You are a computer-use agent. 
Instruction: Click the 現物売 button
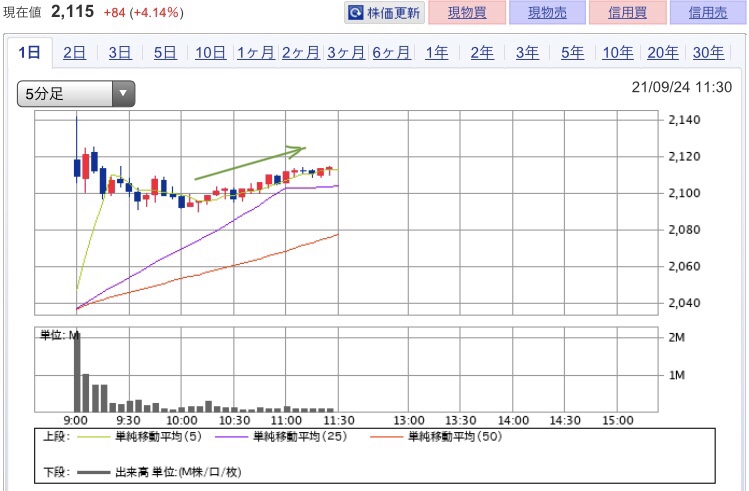[547, 12]
